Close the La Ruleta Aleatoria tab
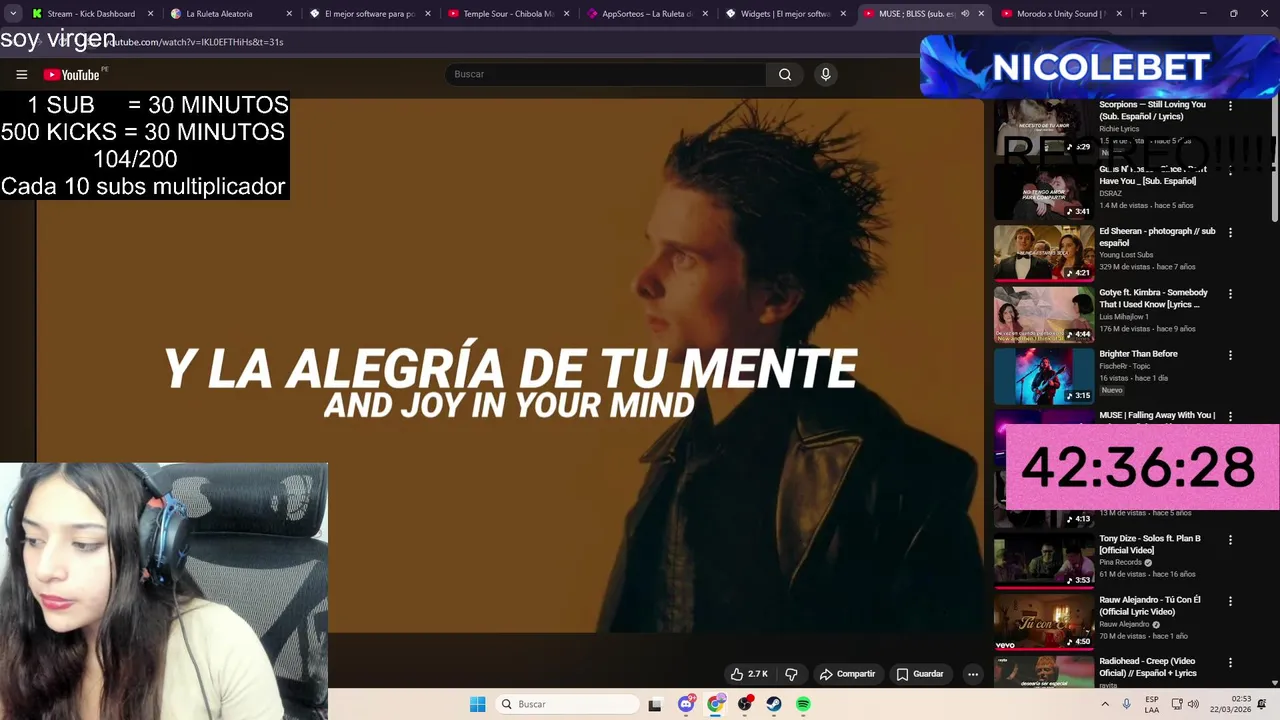 click(x=289, y=14)
